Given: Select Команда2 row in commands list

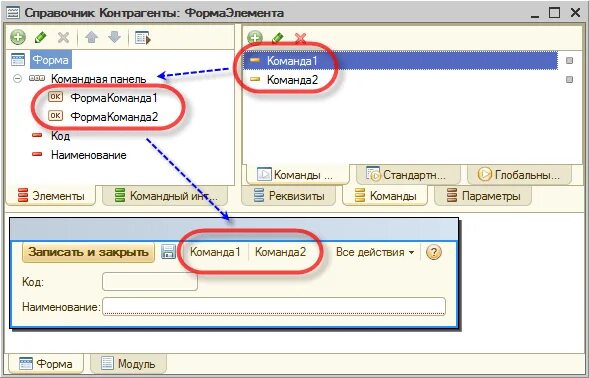Looking at the screenshot, I should pos(400,80).
